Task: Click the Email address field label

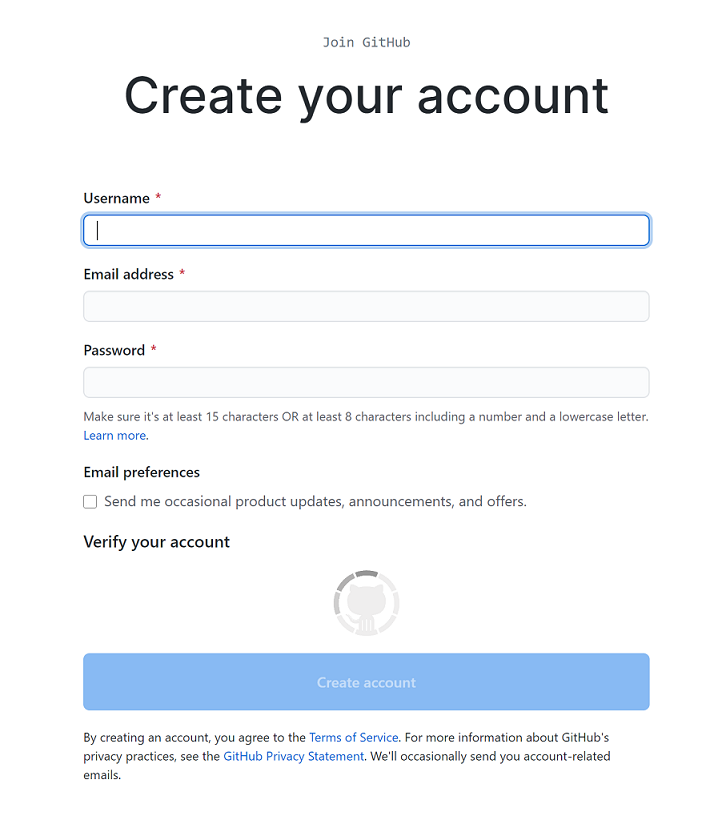Action: pyautogui.click(x=129, y=274)
